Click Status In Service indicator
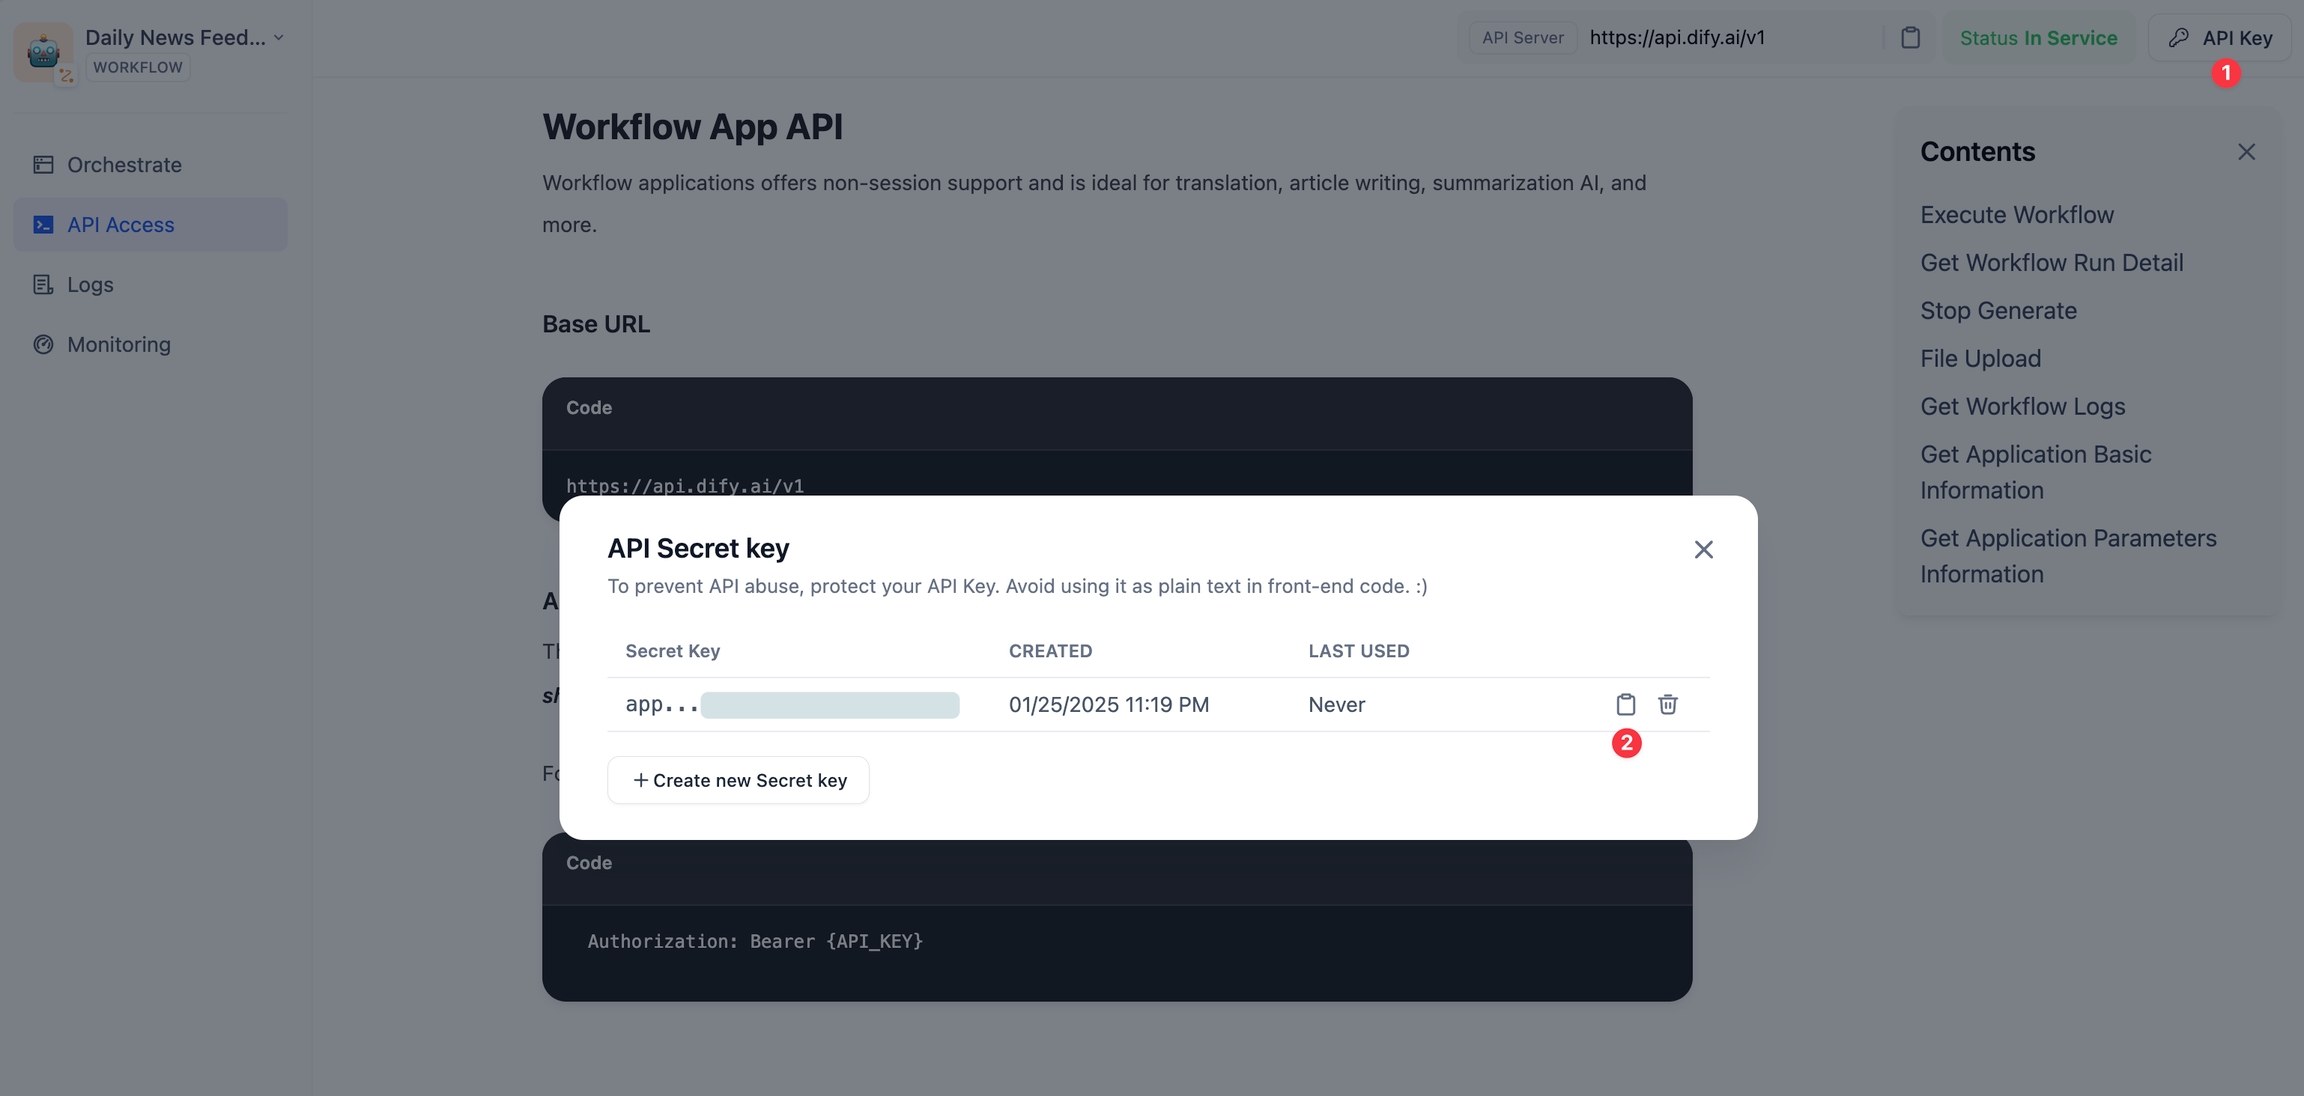This screenshot has height=1096, width=2304. coord(2038,38)
